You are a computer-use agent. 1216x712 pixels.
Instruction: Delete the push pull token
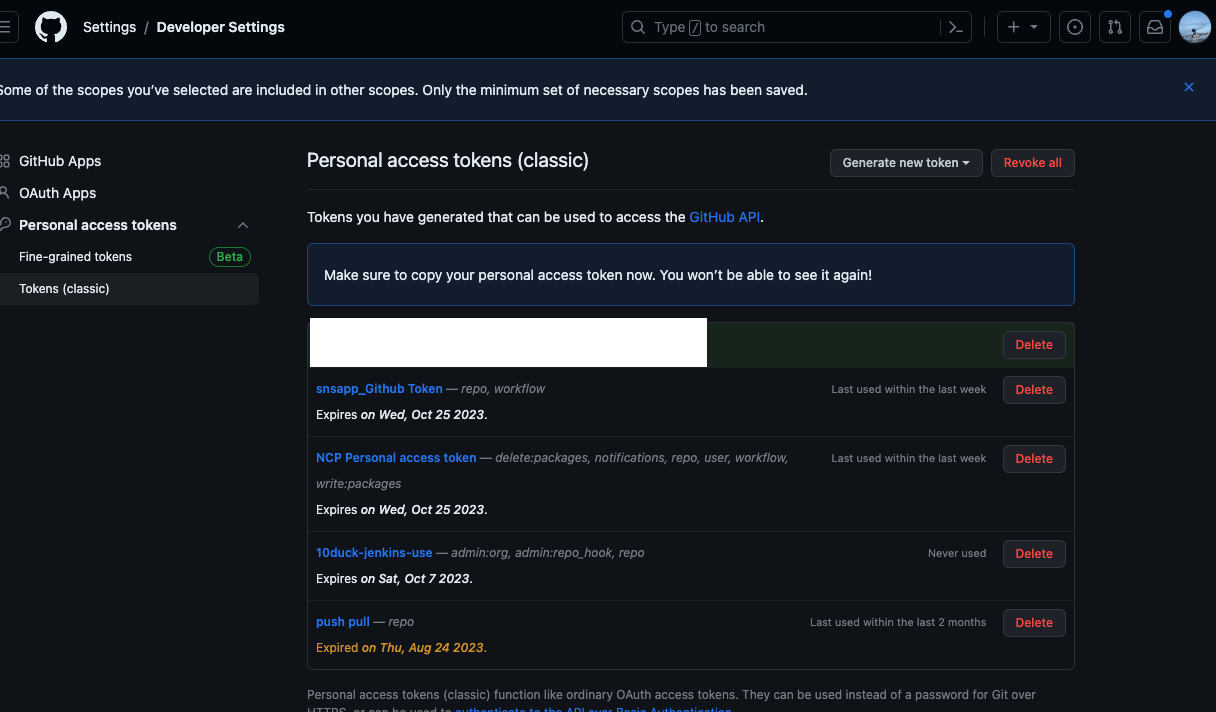(1034, 623)
